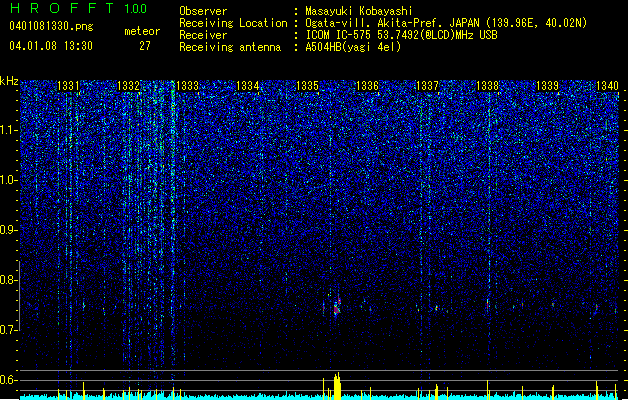The width and height of the screenshot is (629, 400).
Task: Click the tall yellow power peak after 1335
Action: coord(337,386)
